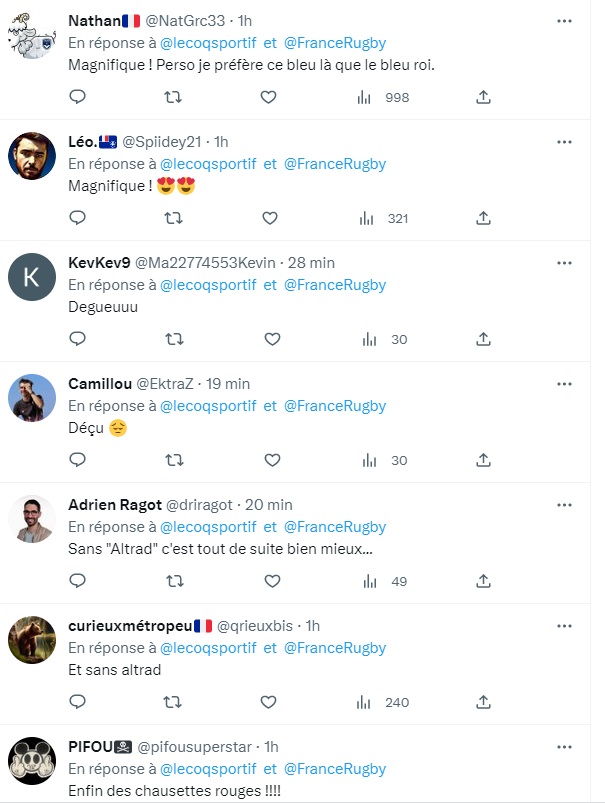View stats showing 321 views on Léo.'s tweet
Screen dimensions: 605x803
384,218
